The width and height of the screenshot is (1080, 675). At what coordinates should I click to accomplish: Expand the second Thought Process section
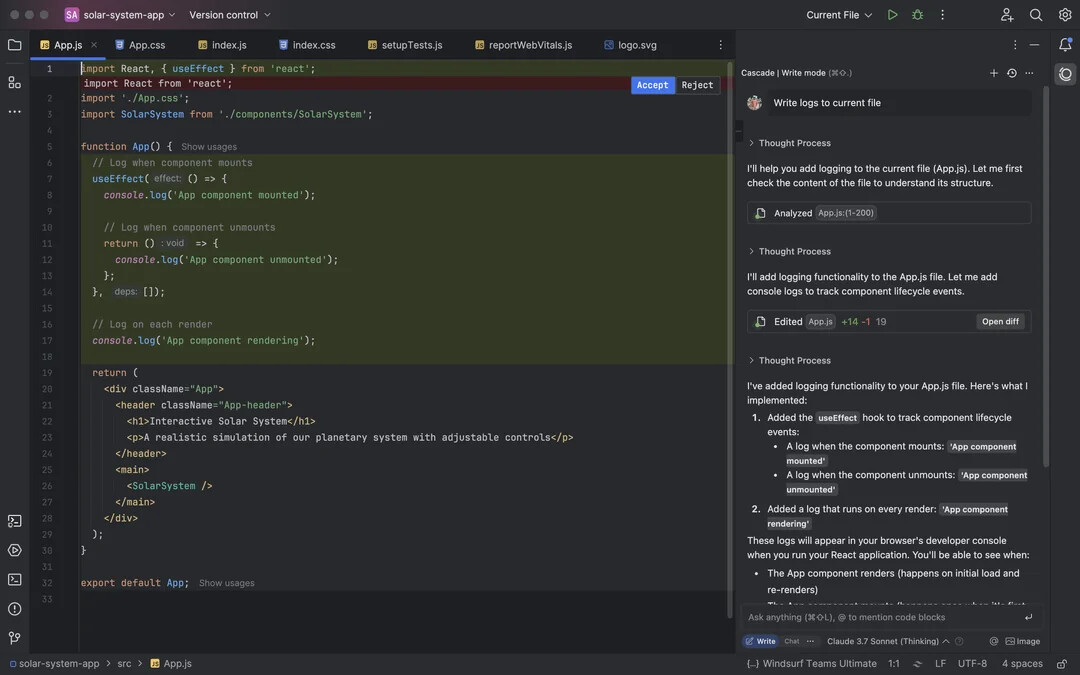point(789,251)
